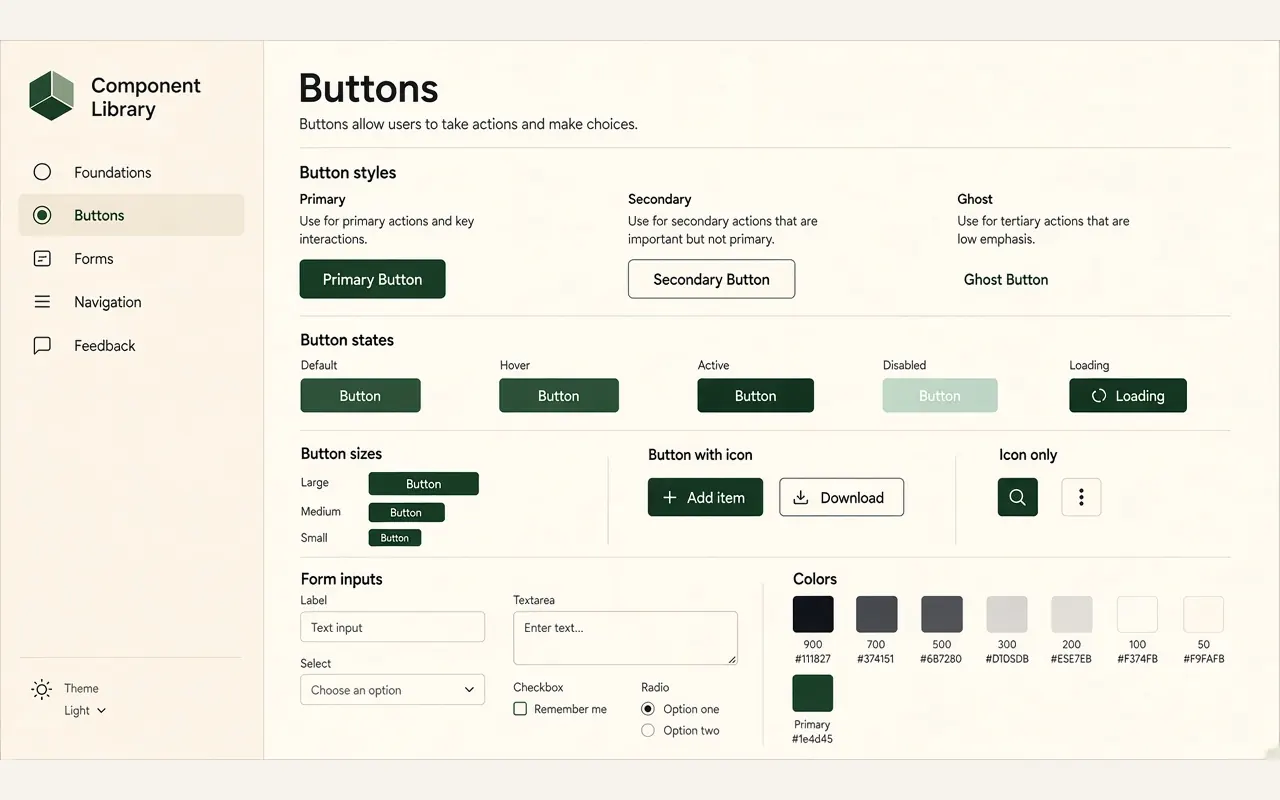The width and height of the screenshot is (1280, 800).
Task: Click the Download button
Action: tap(841, 497)
